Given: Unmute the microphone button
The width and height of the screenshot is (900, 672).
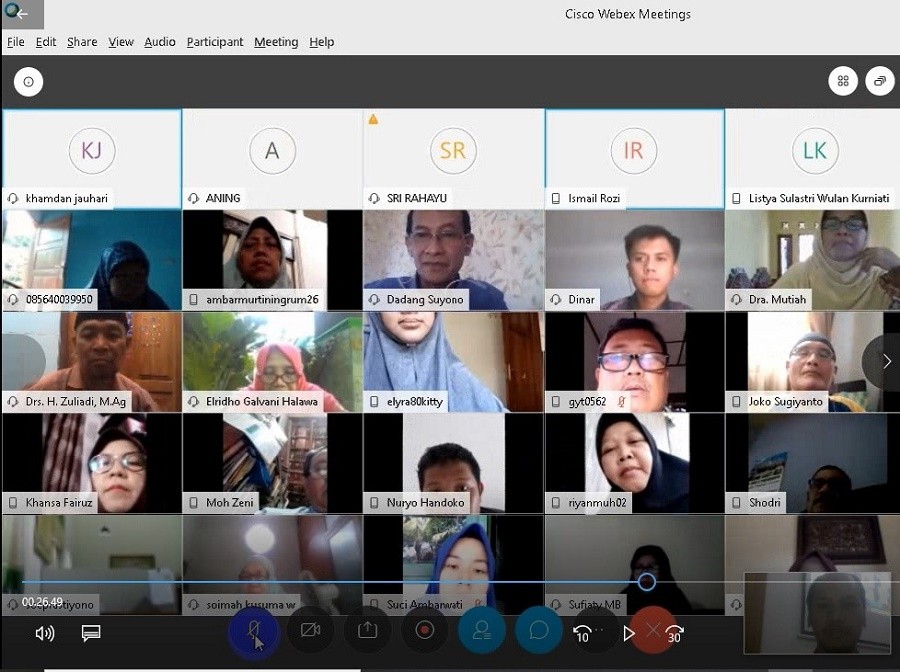Looking at the screenshot, I should [x=253, y=629].
